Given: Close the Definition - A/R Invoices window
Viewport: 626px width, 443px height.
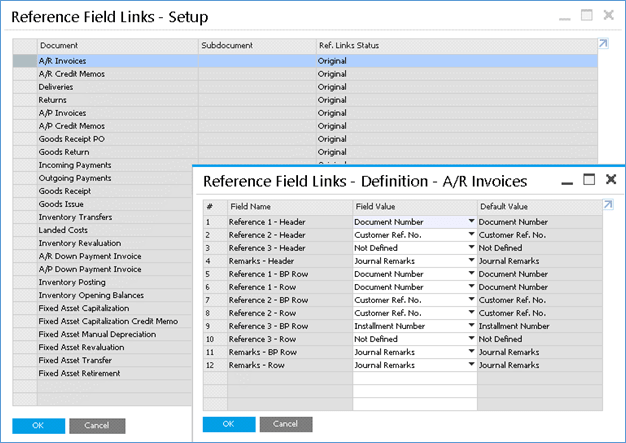Looking at the screenshot, I should (611, 180).
